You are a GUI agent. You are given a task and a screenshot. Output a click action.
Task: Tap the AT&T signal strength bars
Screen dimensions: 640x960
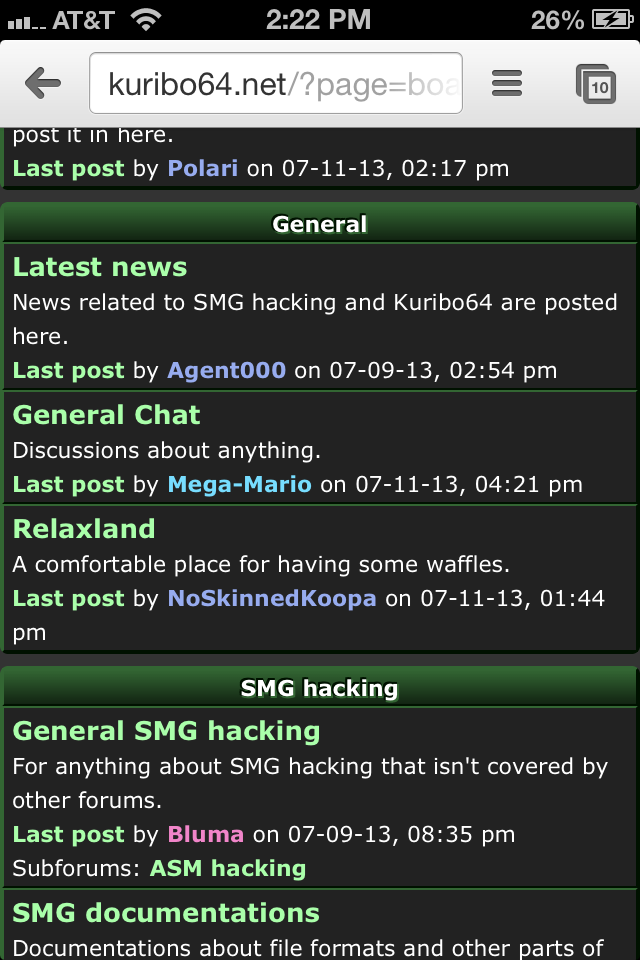(x=26, y=23)
